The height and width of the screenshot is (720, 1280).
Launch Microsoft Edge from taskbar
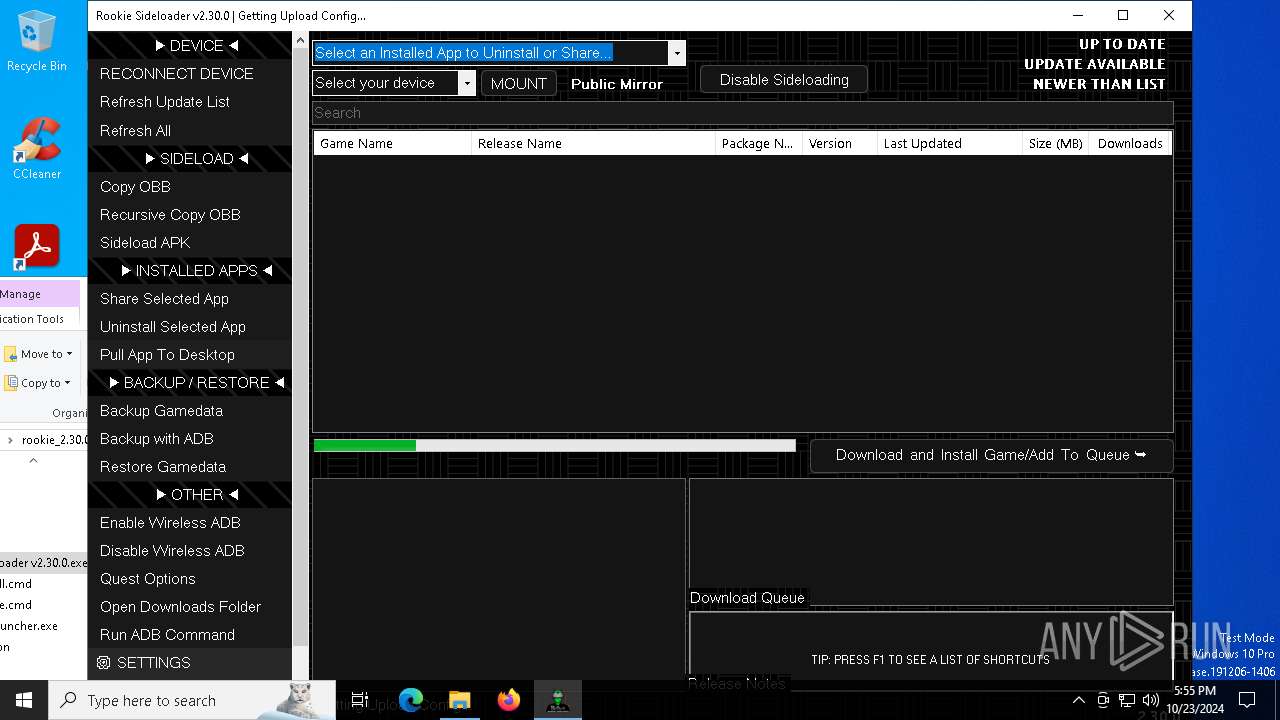(411, 700)
